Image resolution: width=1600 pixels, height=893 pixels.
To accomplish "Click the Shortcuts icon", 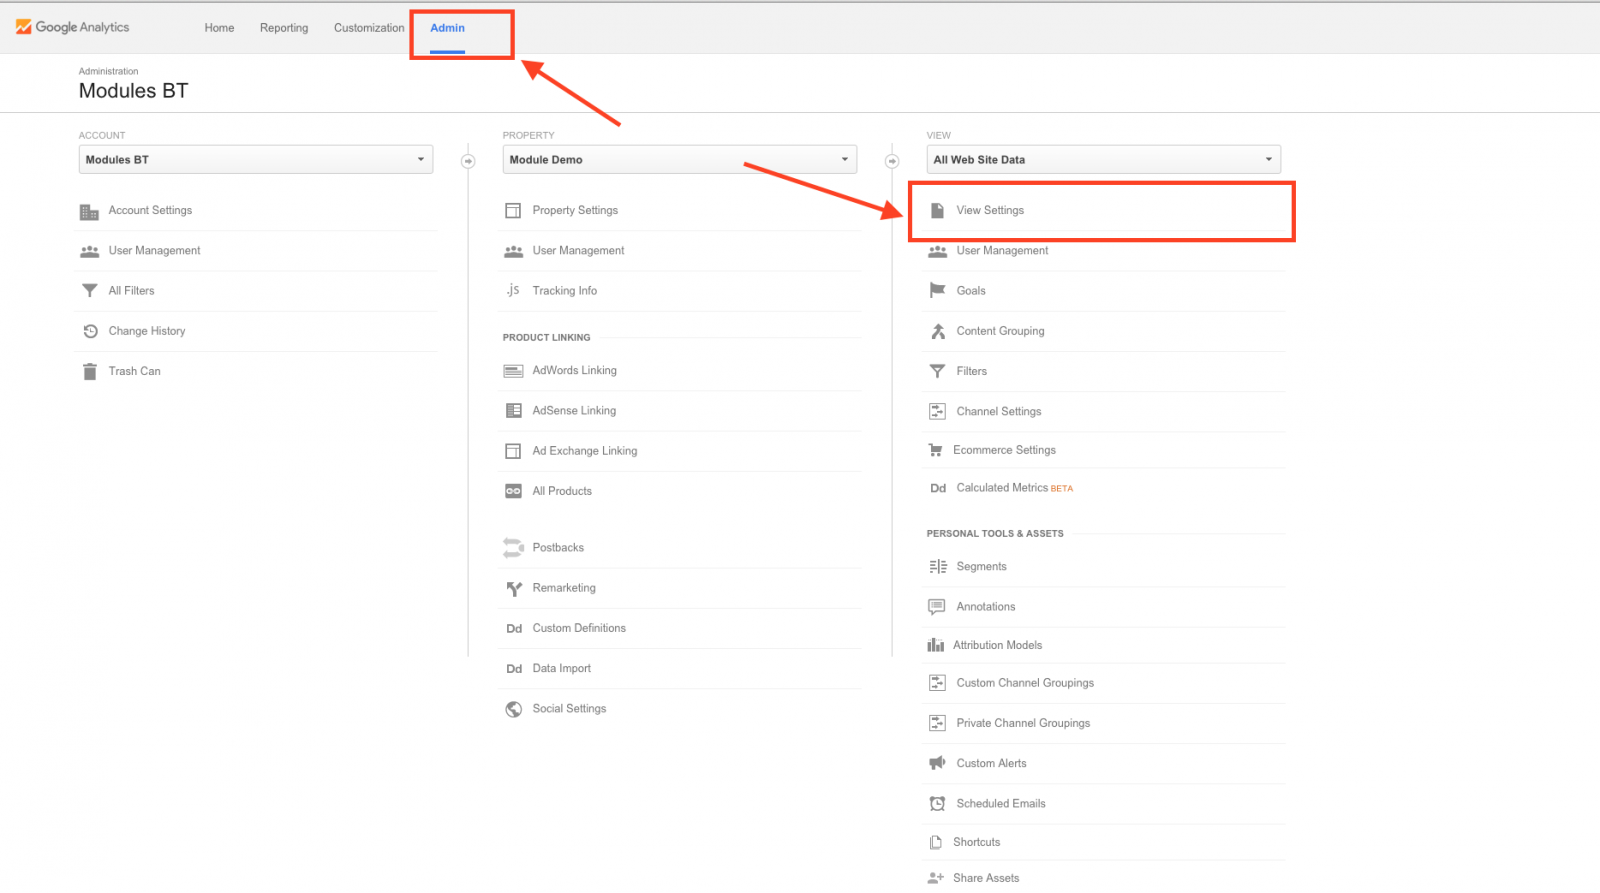I will [936, 842].
